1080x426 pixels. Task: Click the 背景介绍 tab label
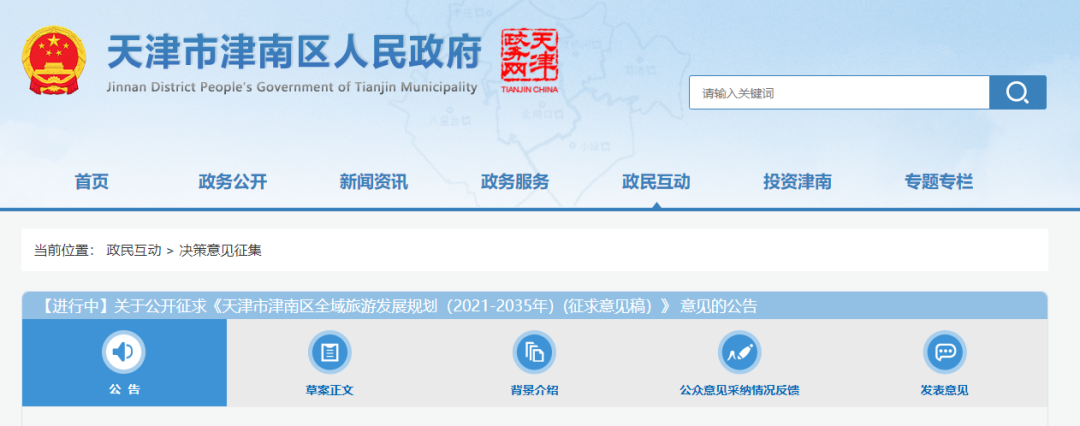pyautogui.click(x=534, y=390)
